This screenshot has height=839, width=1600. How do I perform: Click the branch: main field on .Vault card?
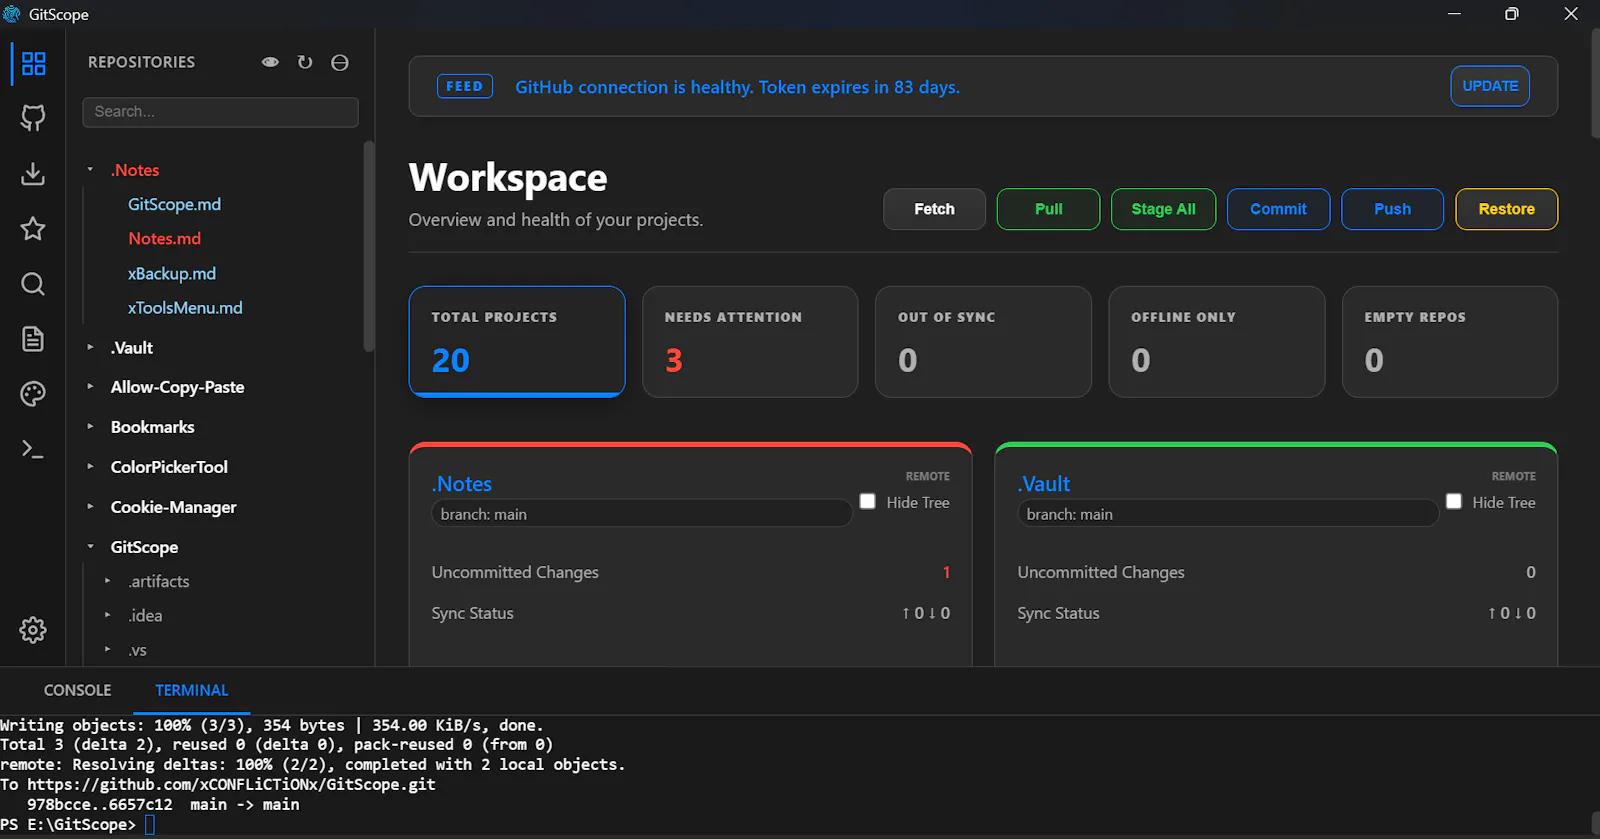coord(1227,514)
